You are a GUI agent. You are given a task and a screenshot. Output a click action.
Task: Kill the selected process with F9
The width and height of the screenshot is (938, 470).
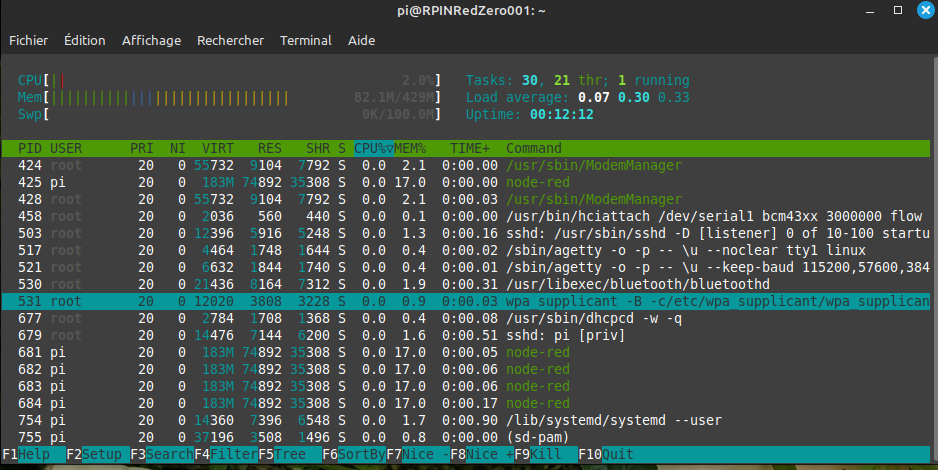coord(544,454)
